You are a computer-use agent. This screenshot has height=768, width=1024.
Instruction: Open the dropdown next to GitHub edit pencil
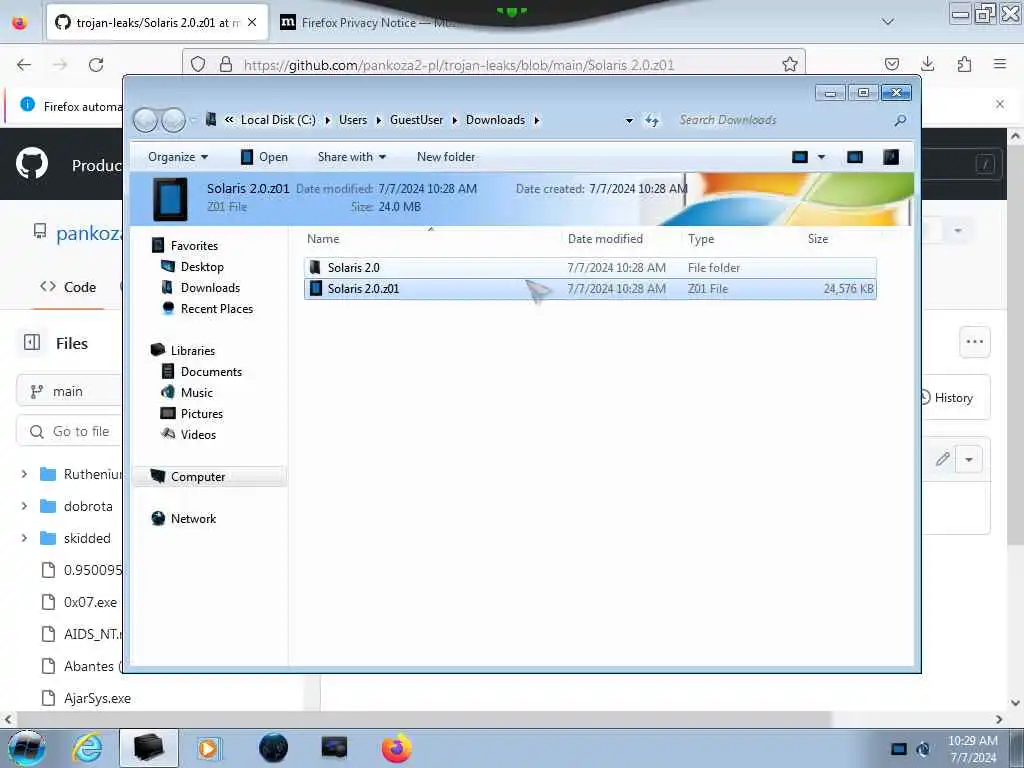tap(969, 460)
